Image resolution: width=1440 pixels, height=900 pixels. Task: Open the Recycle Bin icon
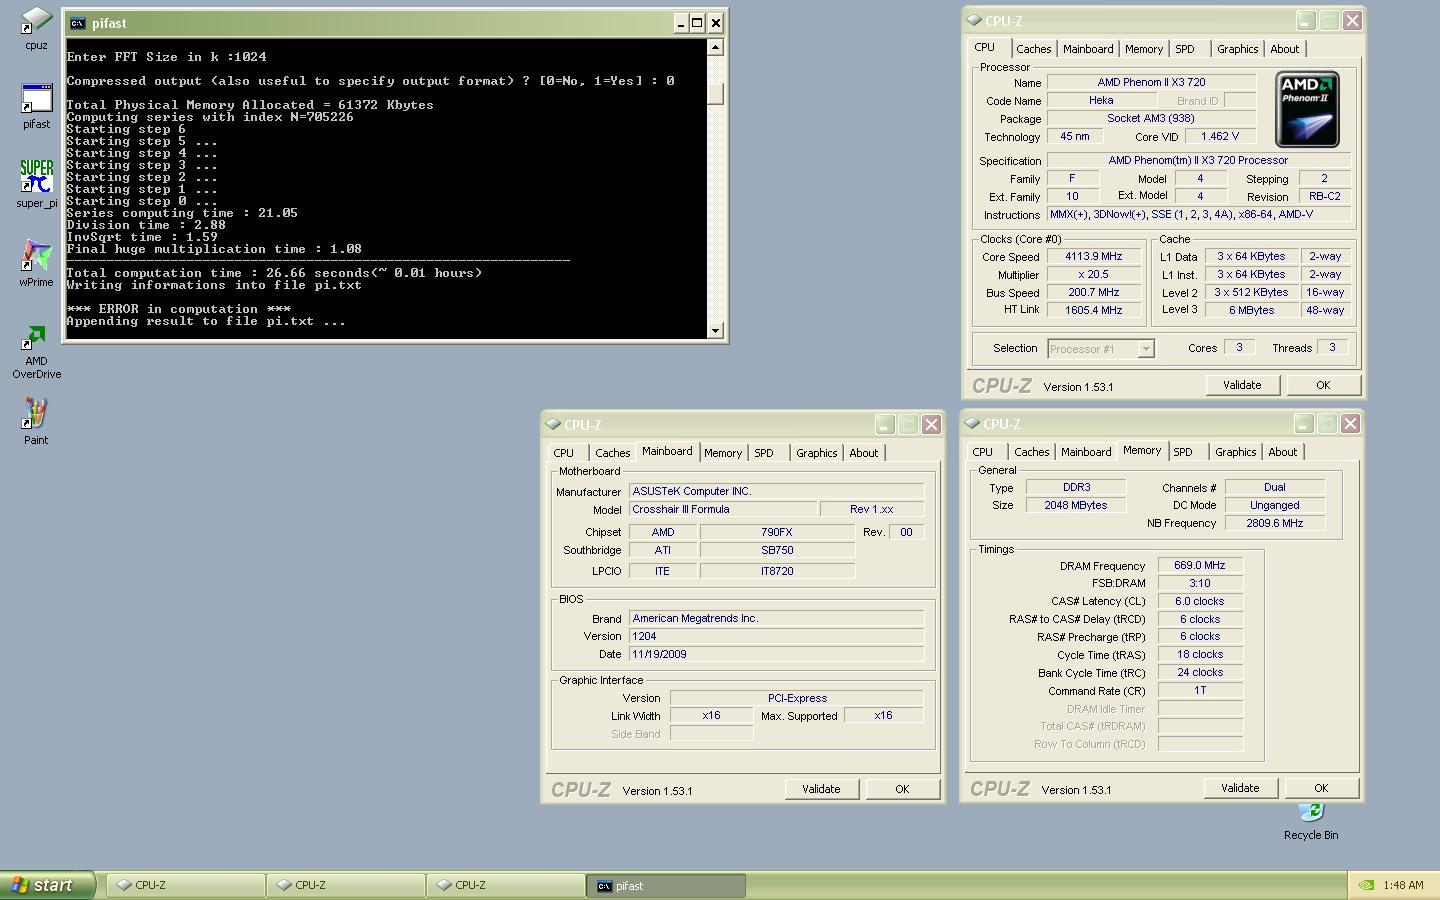1311,822
